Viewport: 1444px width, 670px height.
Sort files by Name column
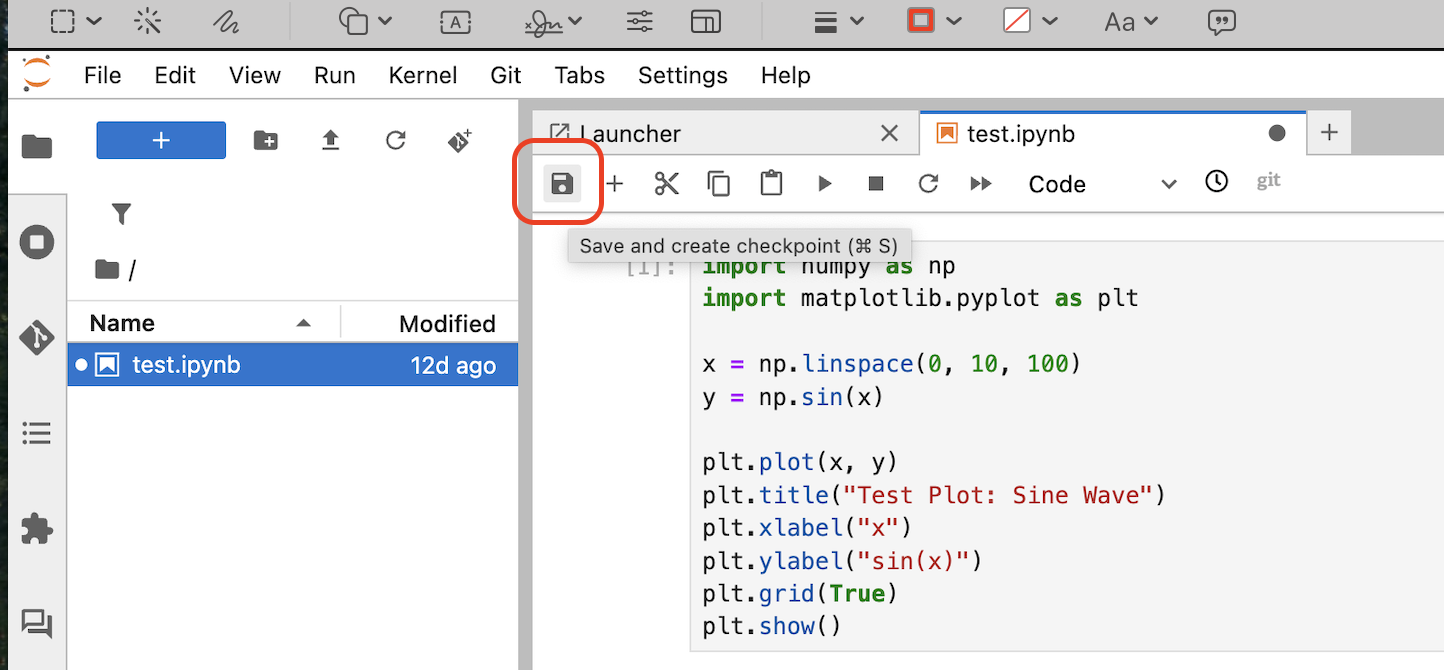204,323
